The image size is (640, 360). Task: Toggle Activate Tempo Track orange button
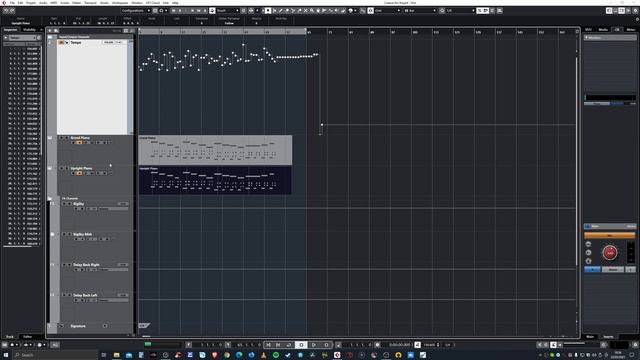coord(62,42)
